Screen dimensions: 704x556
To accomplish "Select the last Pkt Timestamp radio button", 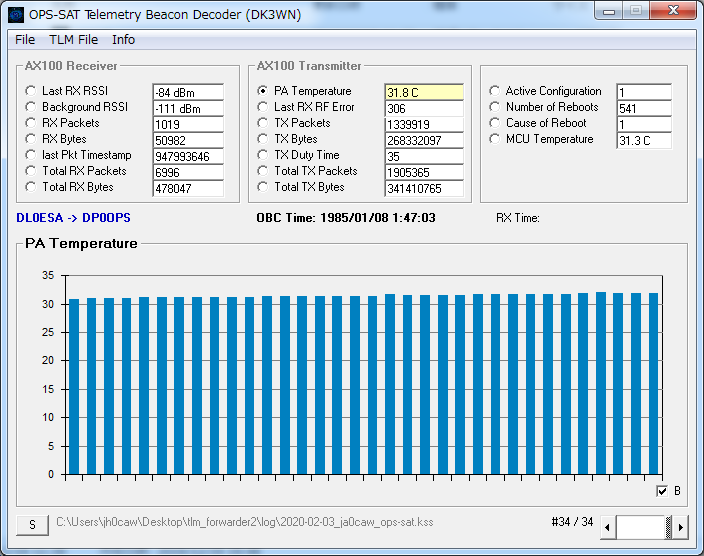I will [31, 155].
